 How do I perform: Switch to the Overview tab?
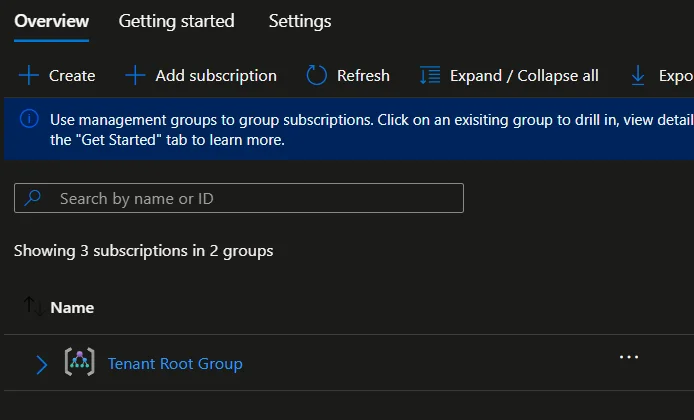51,21
